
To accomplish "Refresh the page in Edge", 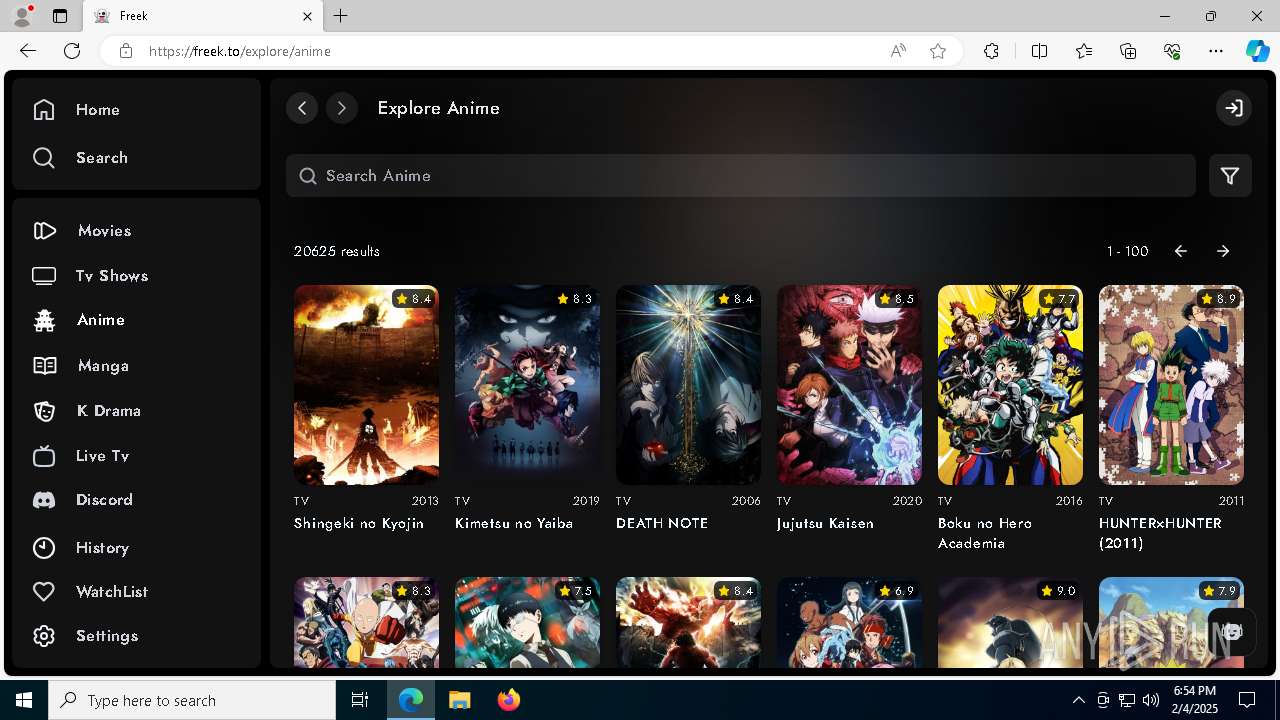I will [72, 51].
